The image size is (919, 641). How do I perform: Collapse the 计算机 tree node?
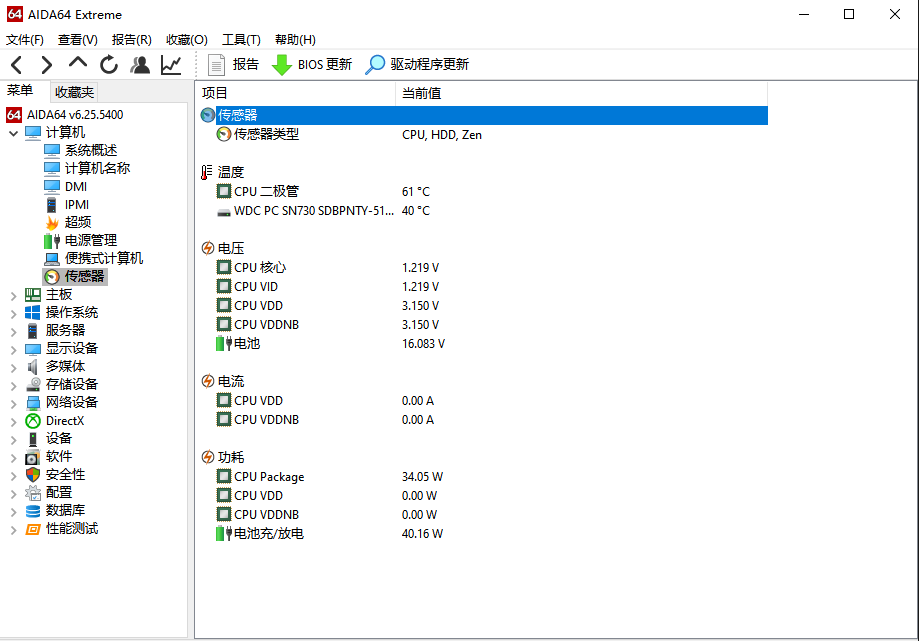click(13, 134)
